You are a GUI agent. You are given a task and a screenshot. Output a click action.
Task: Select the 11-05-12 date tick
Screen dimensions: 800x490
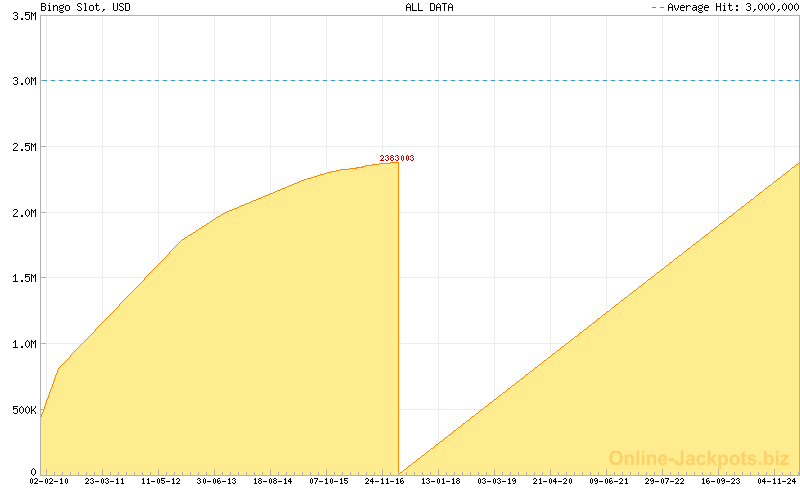coord(161,481)
